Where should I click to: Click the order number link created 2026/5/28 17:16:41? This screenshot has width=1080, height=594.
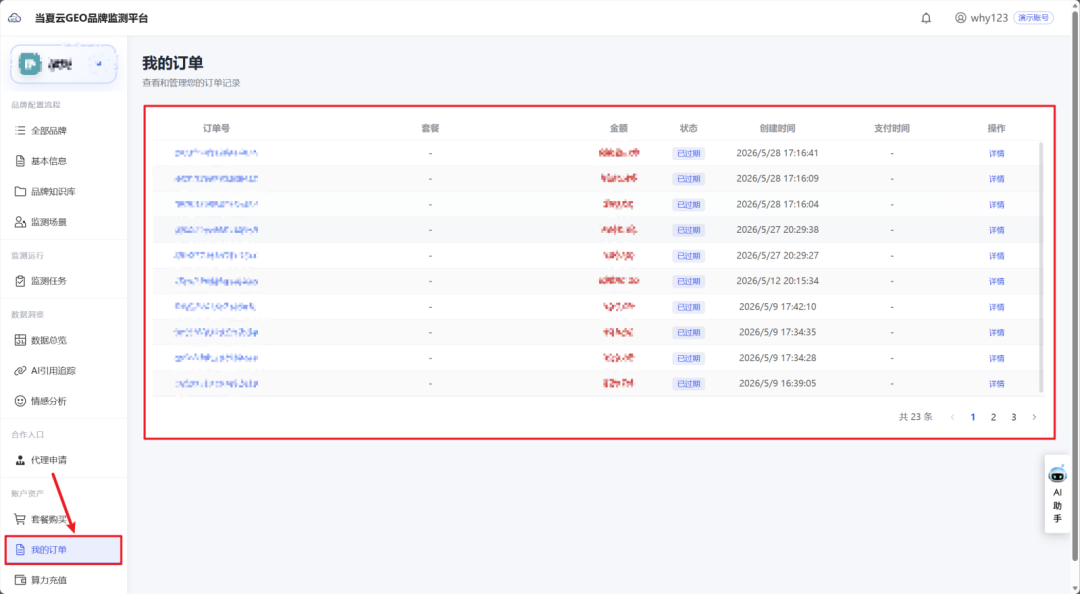[216, 153]
